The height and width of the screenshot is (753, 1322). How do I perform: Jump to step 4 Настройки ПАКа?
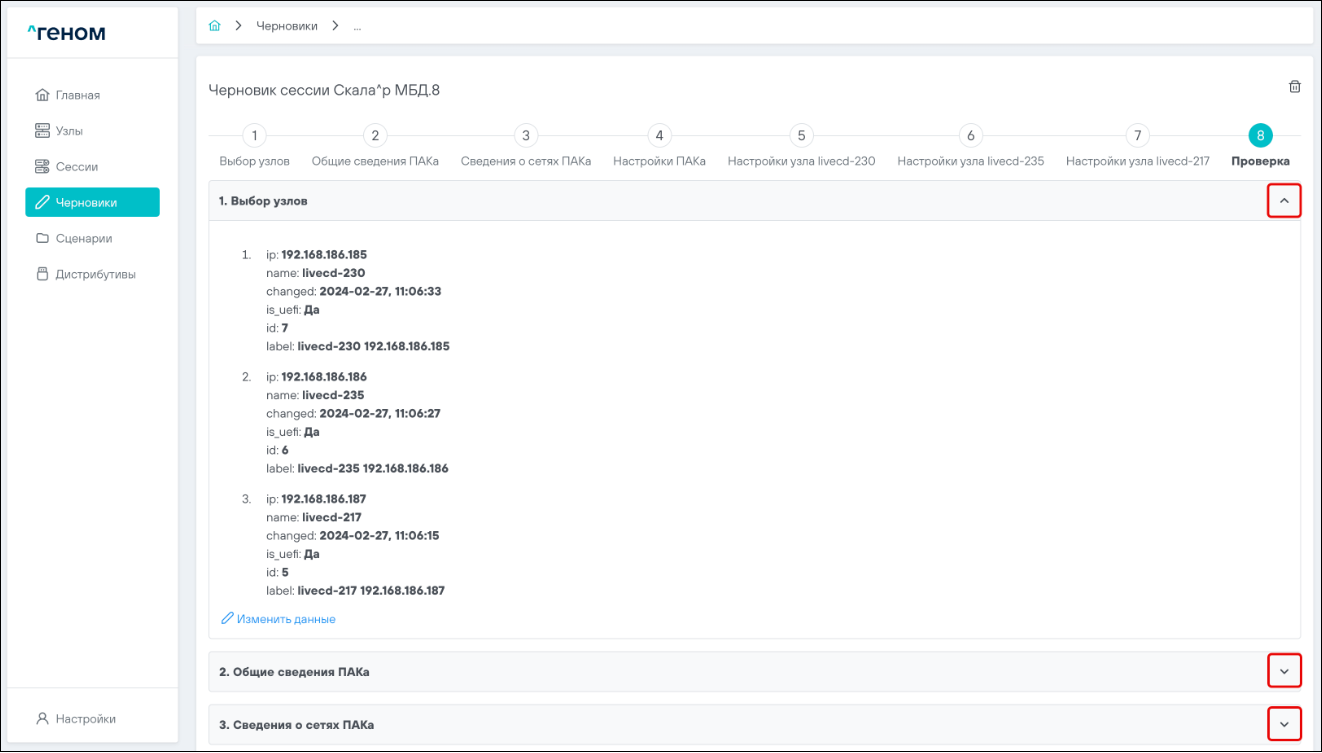coord(658,136)
